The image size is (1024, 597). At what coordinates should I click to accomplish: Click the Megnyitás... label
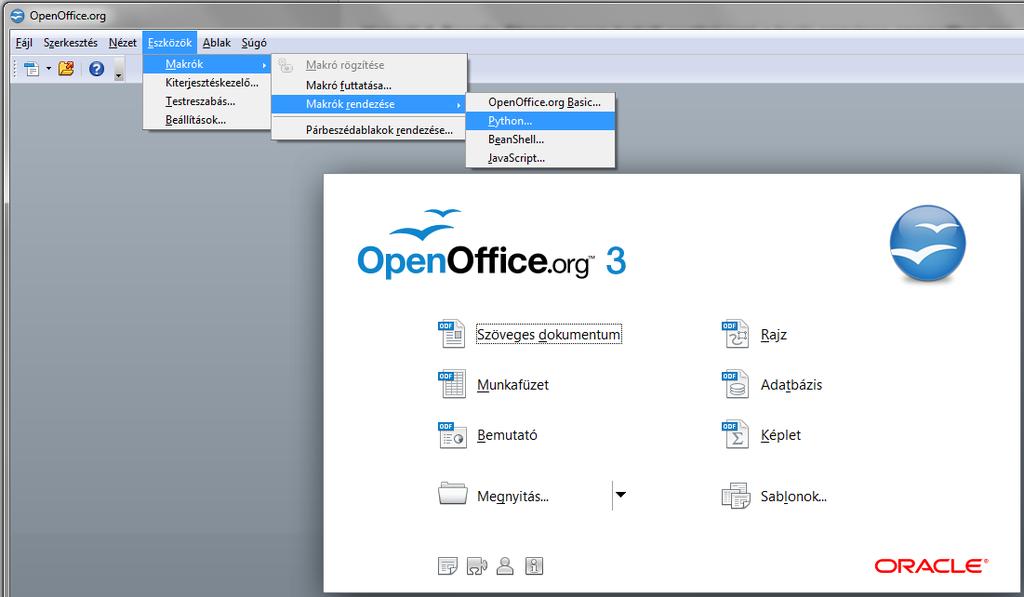click(x=513, y=496)
